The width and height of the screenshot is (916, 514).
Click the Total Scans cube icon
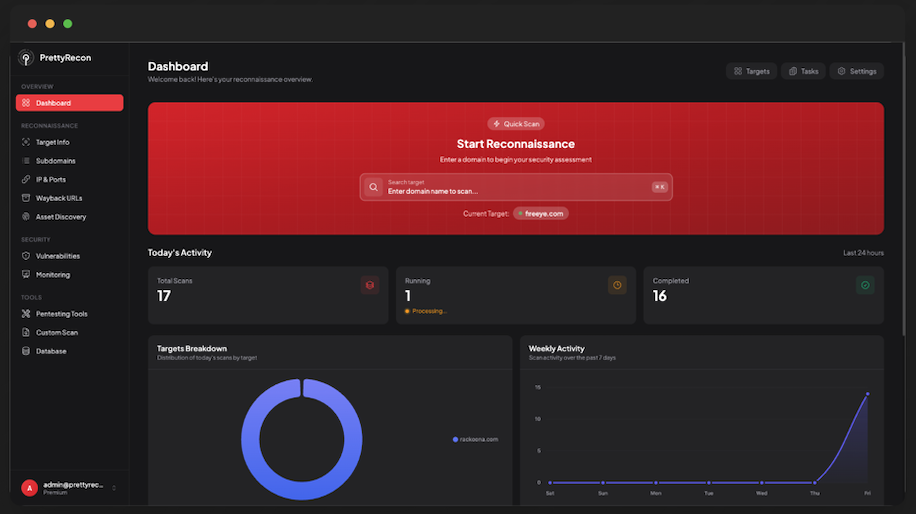pos(370,285)
